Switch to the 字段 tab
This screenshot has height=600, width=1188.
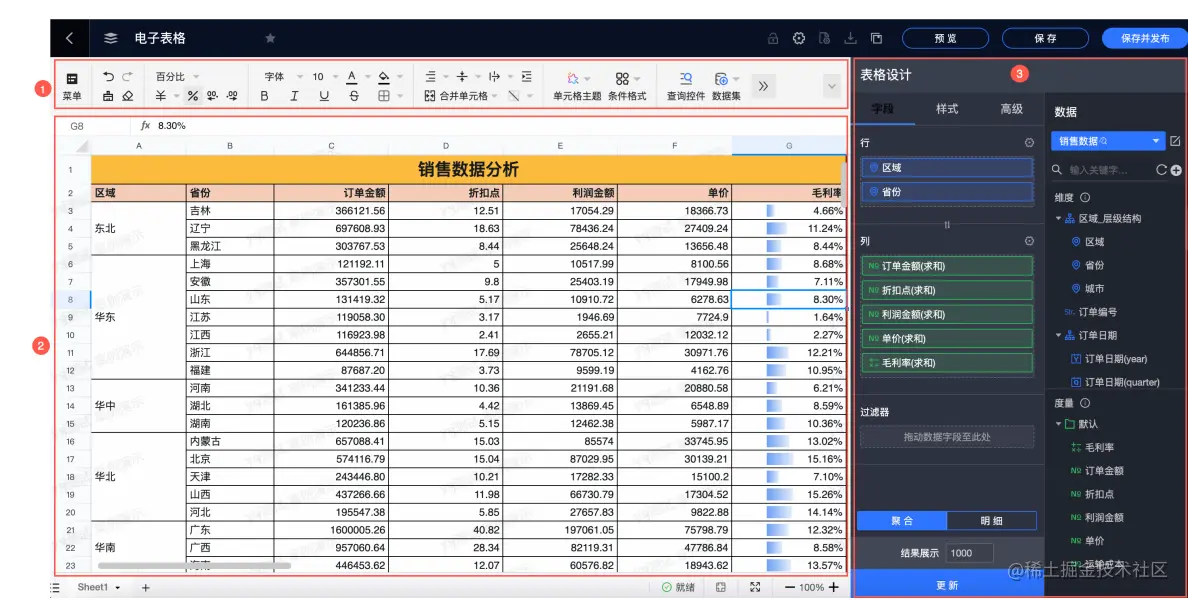[883, 109]
